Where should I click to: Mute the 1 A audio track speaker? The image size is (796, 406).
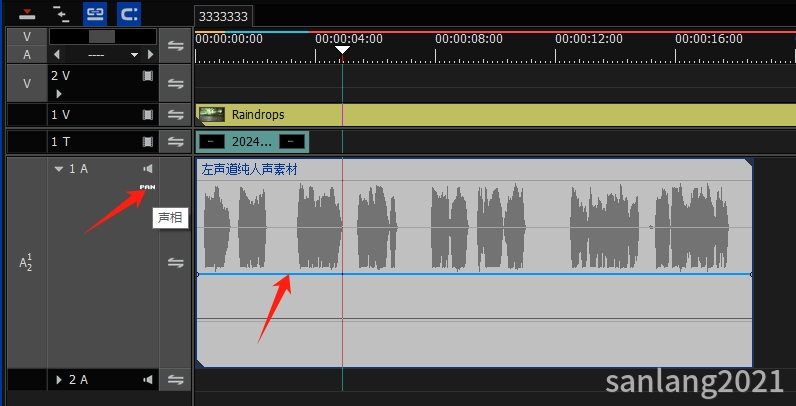coord(148,169)
